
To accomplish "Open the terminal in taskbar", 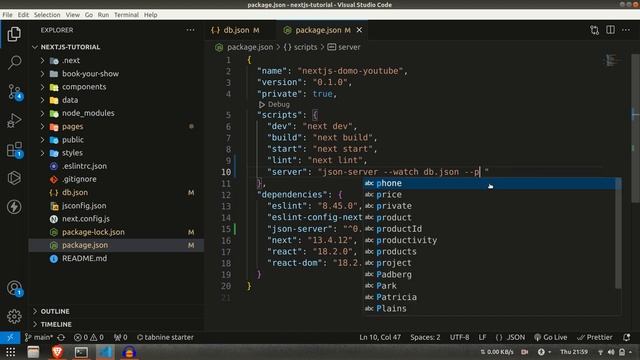I will (x=81, y=352).
